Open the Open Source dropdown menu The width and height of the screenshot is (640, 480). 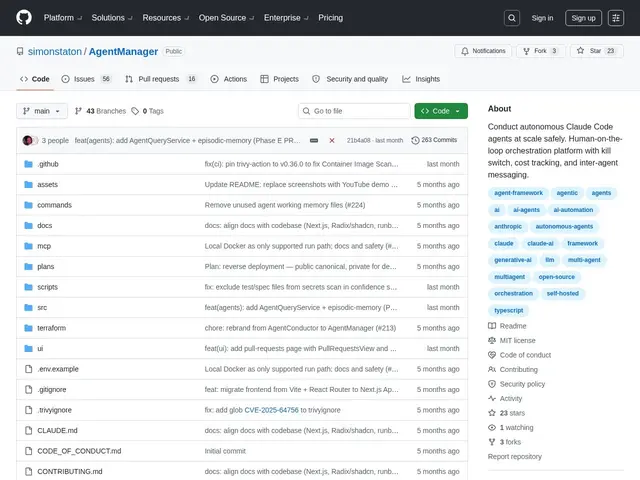point(226,18)
